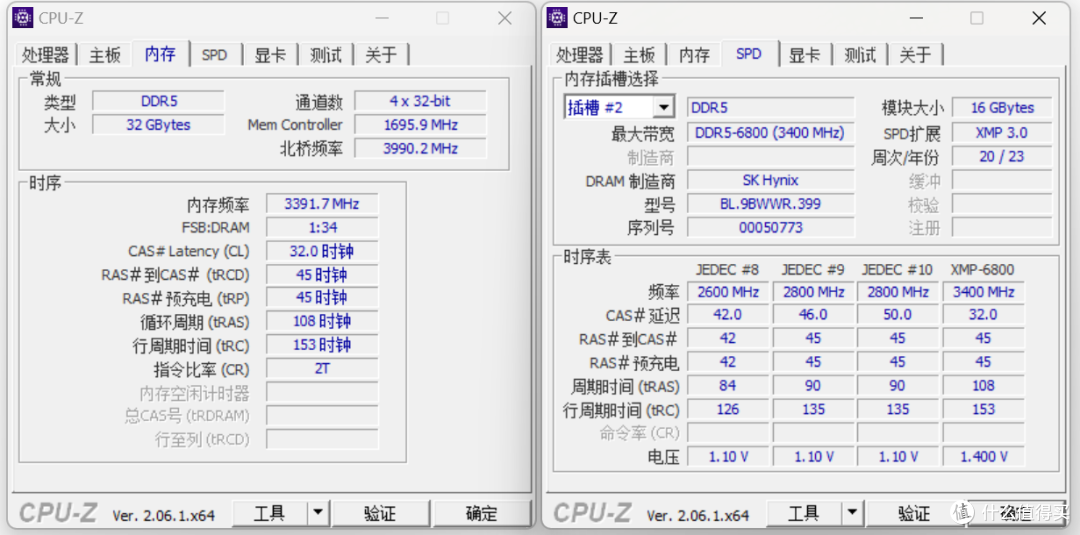
Task: Click 型号 value BL.9BWWR.399
Action: (771, 204)
